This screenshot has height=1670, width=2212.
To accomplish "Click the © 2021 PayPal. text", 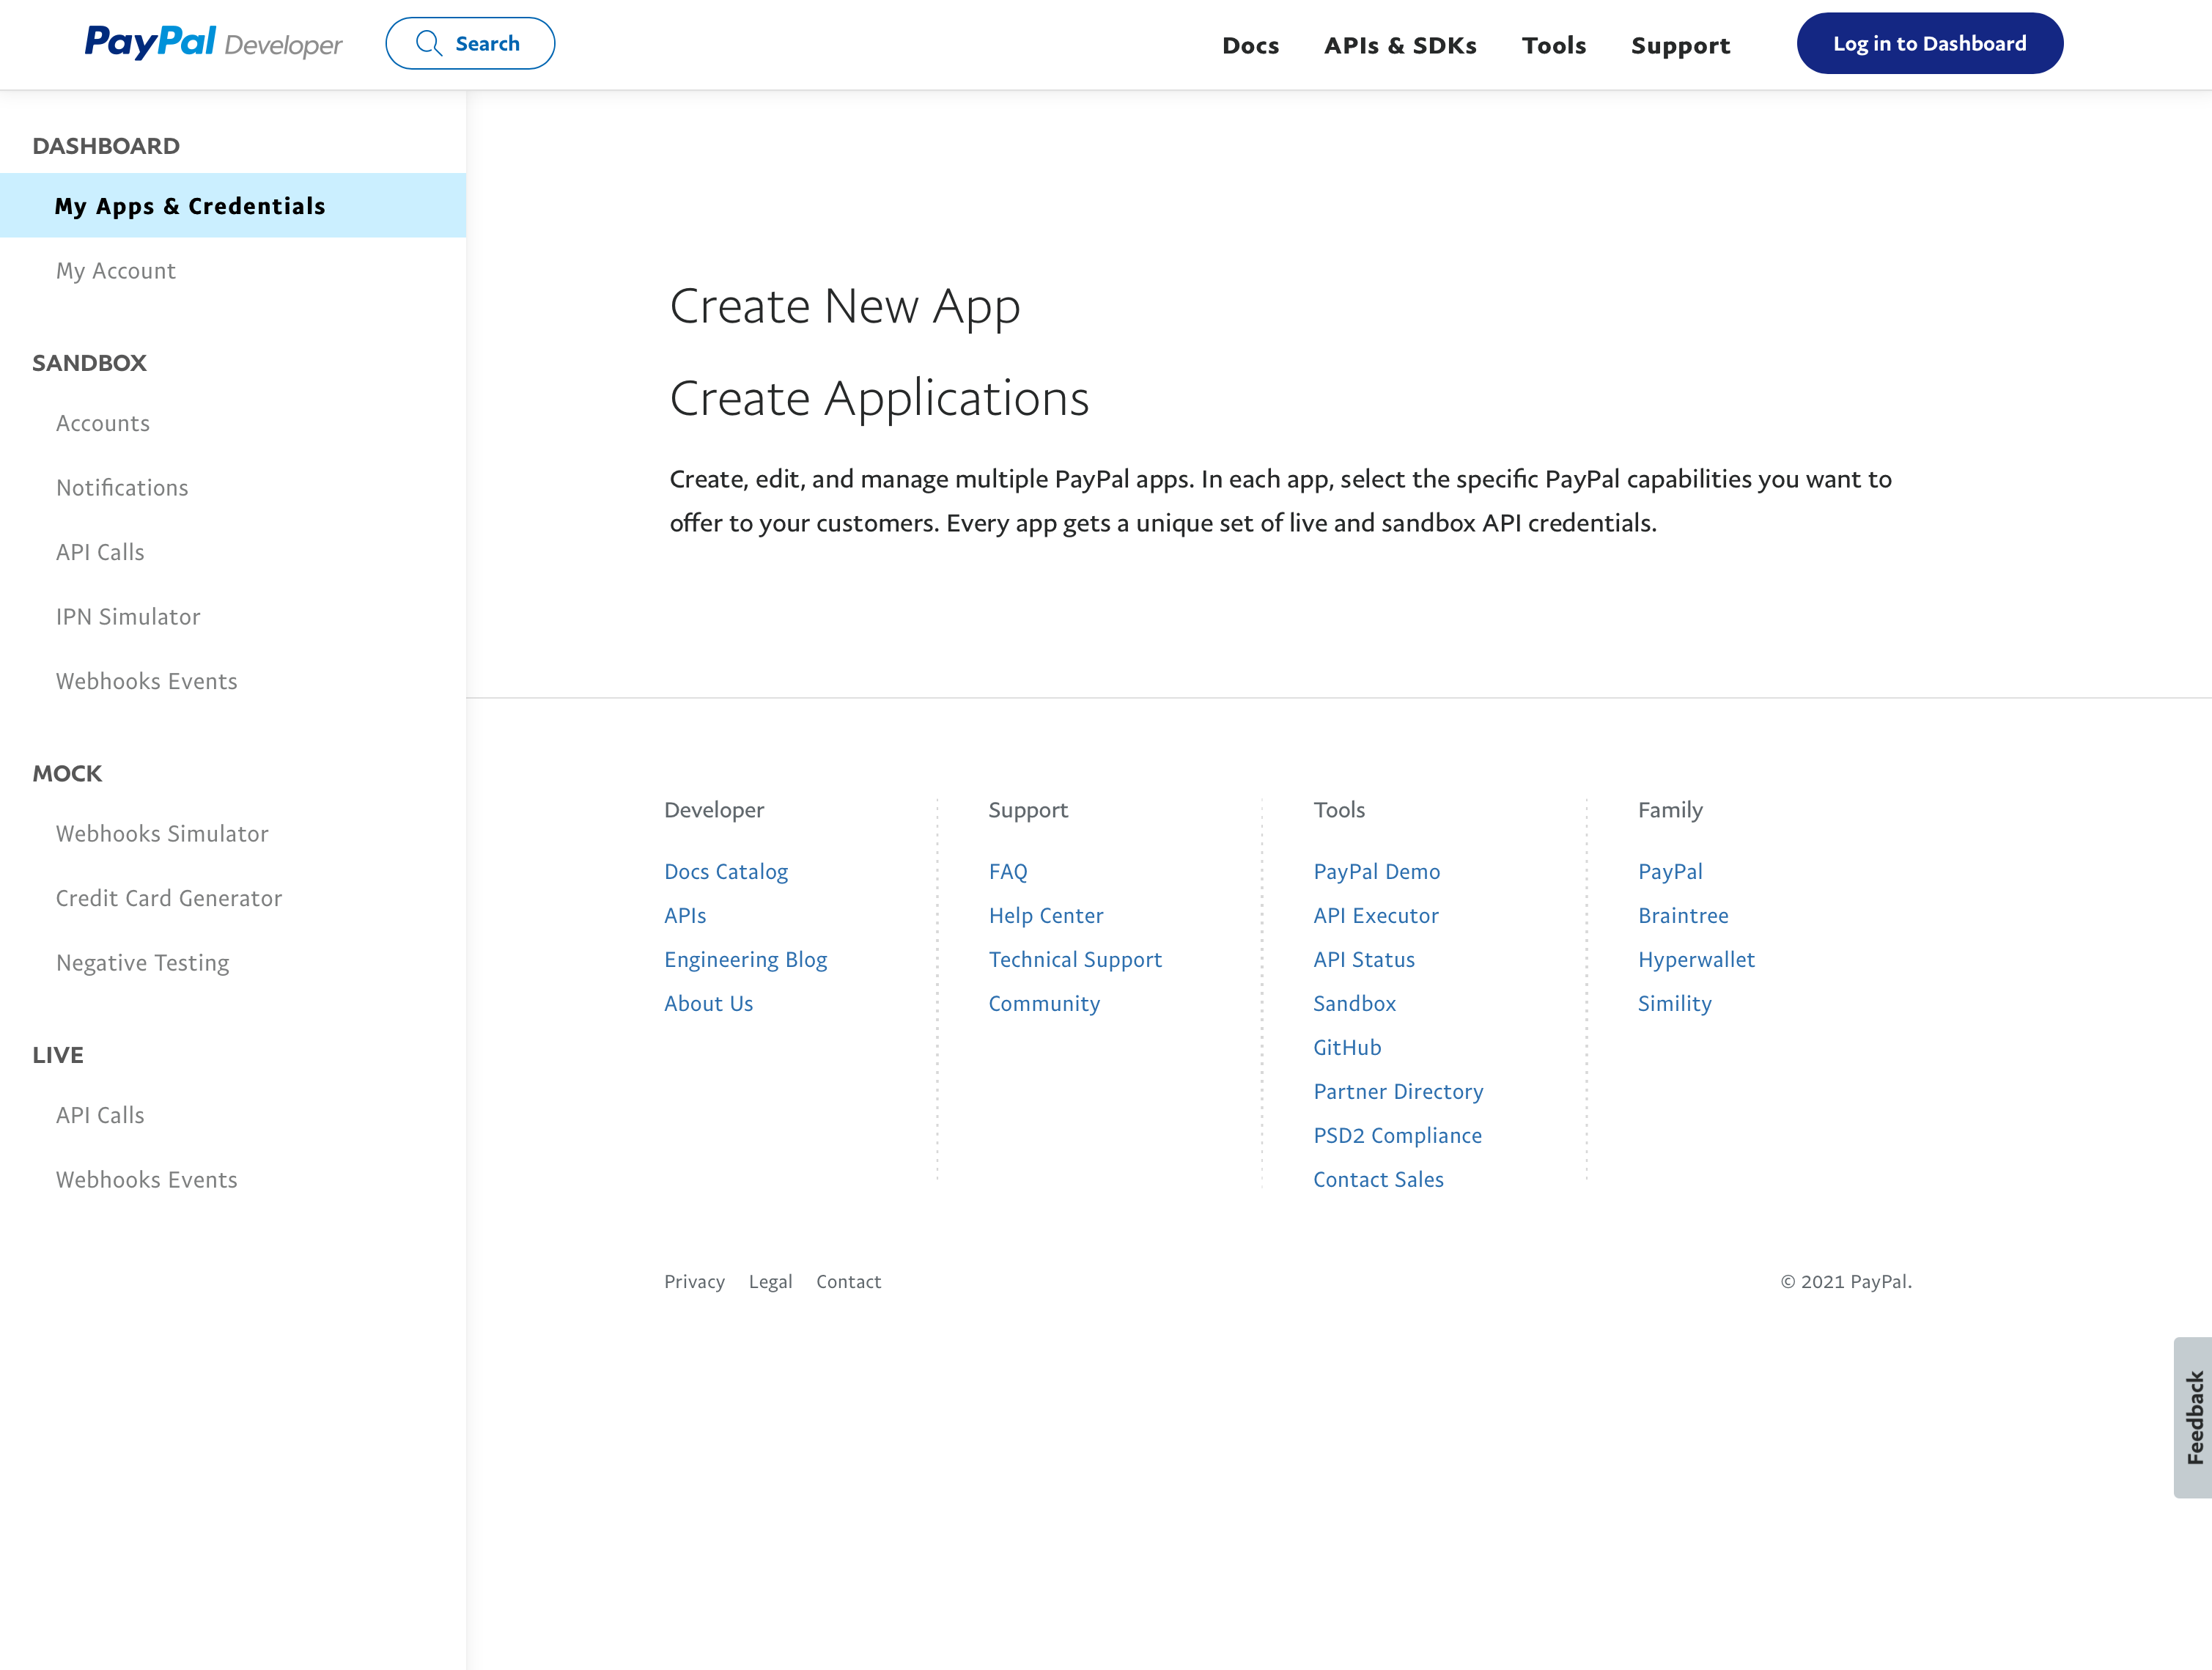I will point(1846,1282).
